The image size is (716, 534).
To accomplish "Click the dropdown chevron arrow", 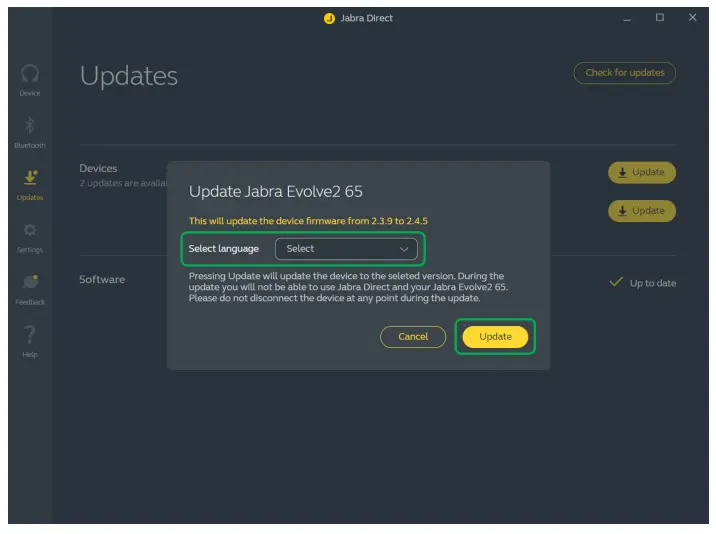I will (x=404, y=249).
